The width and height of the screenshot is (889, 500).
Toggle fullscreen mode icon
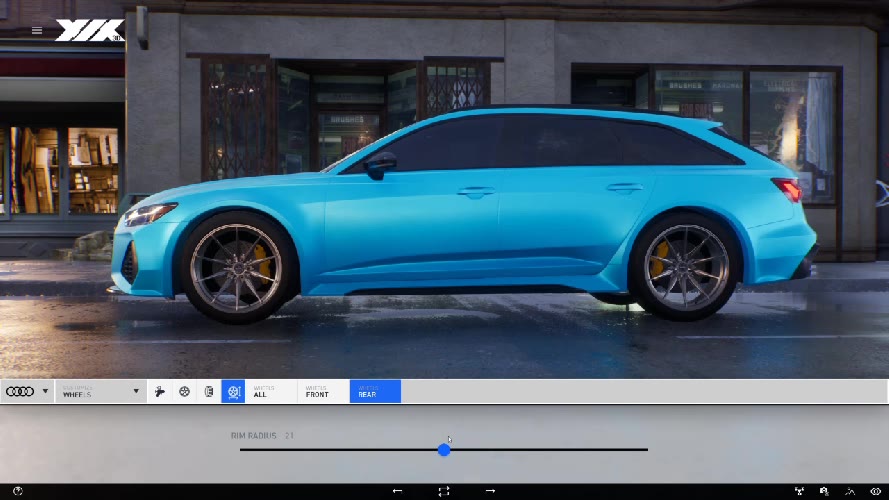[444, 491]
